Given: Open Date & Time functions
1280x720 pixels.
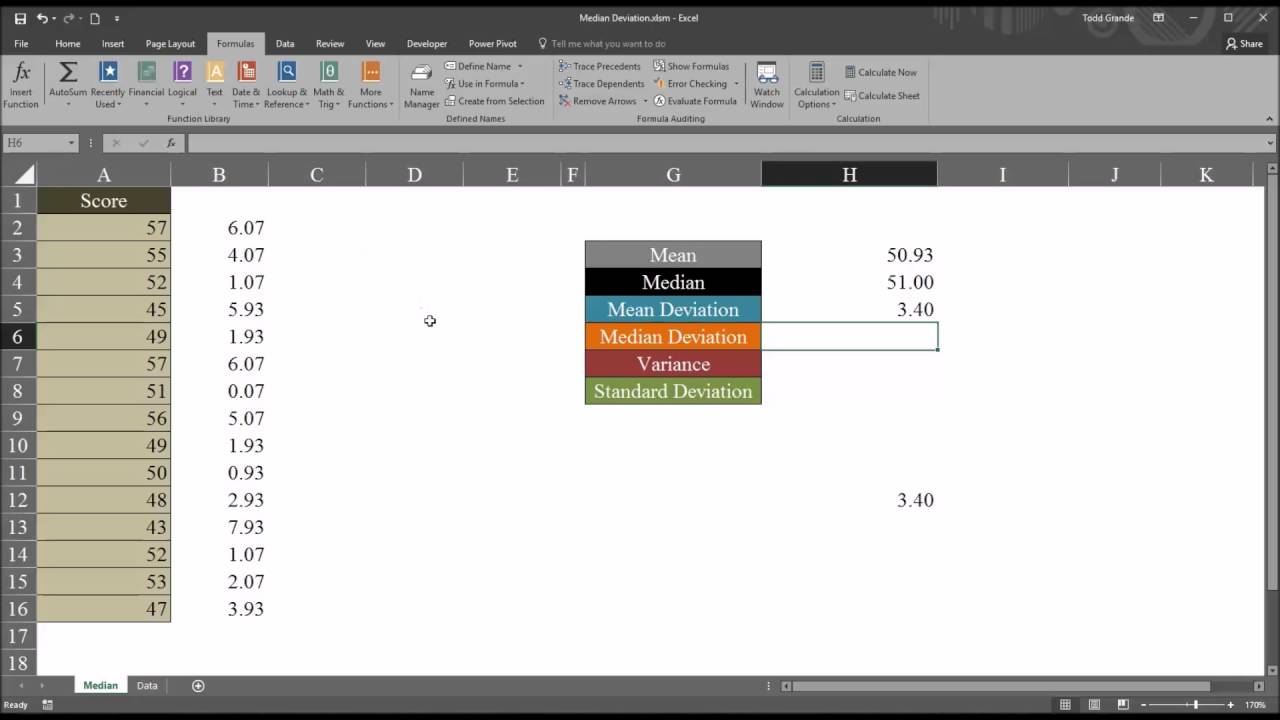Looking at the screenshot, I should point(246,85).
